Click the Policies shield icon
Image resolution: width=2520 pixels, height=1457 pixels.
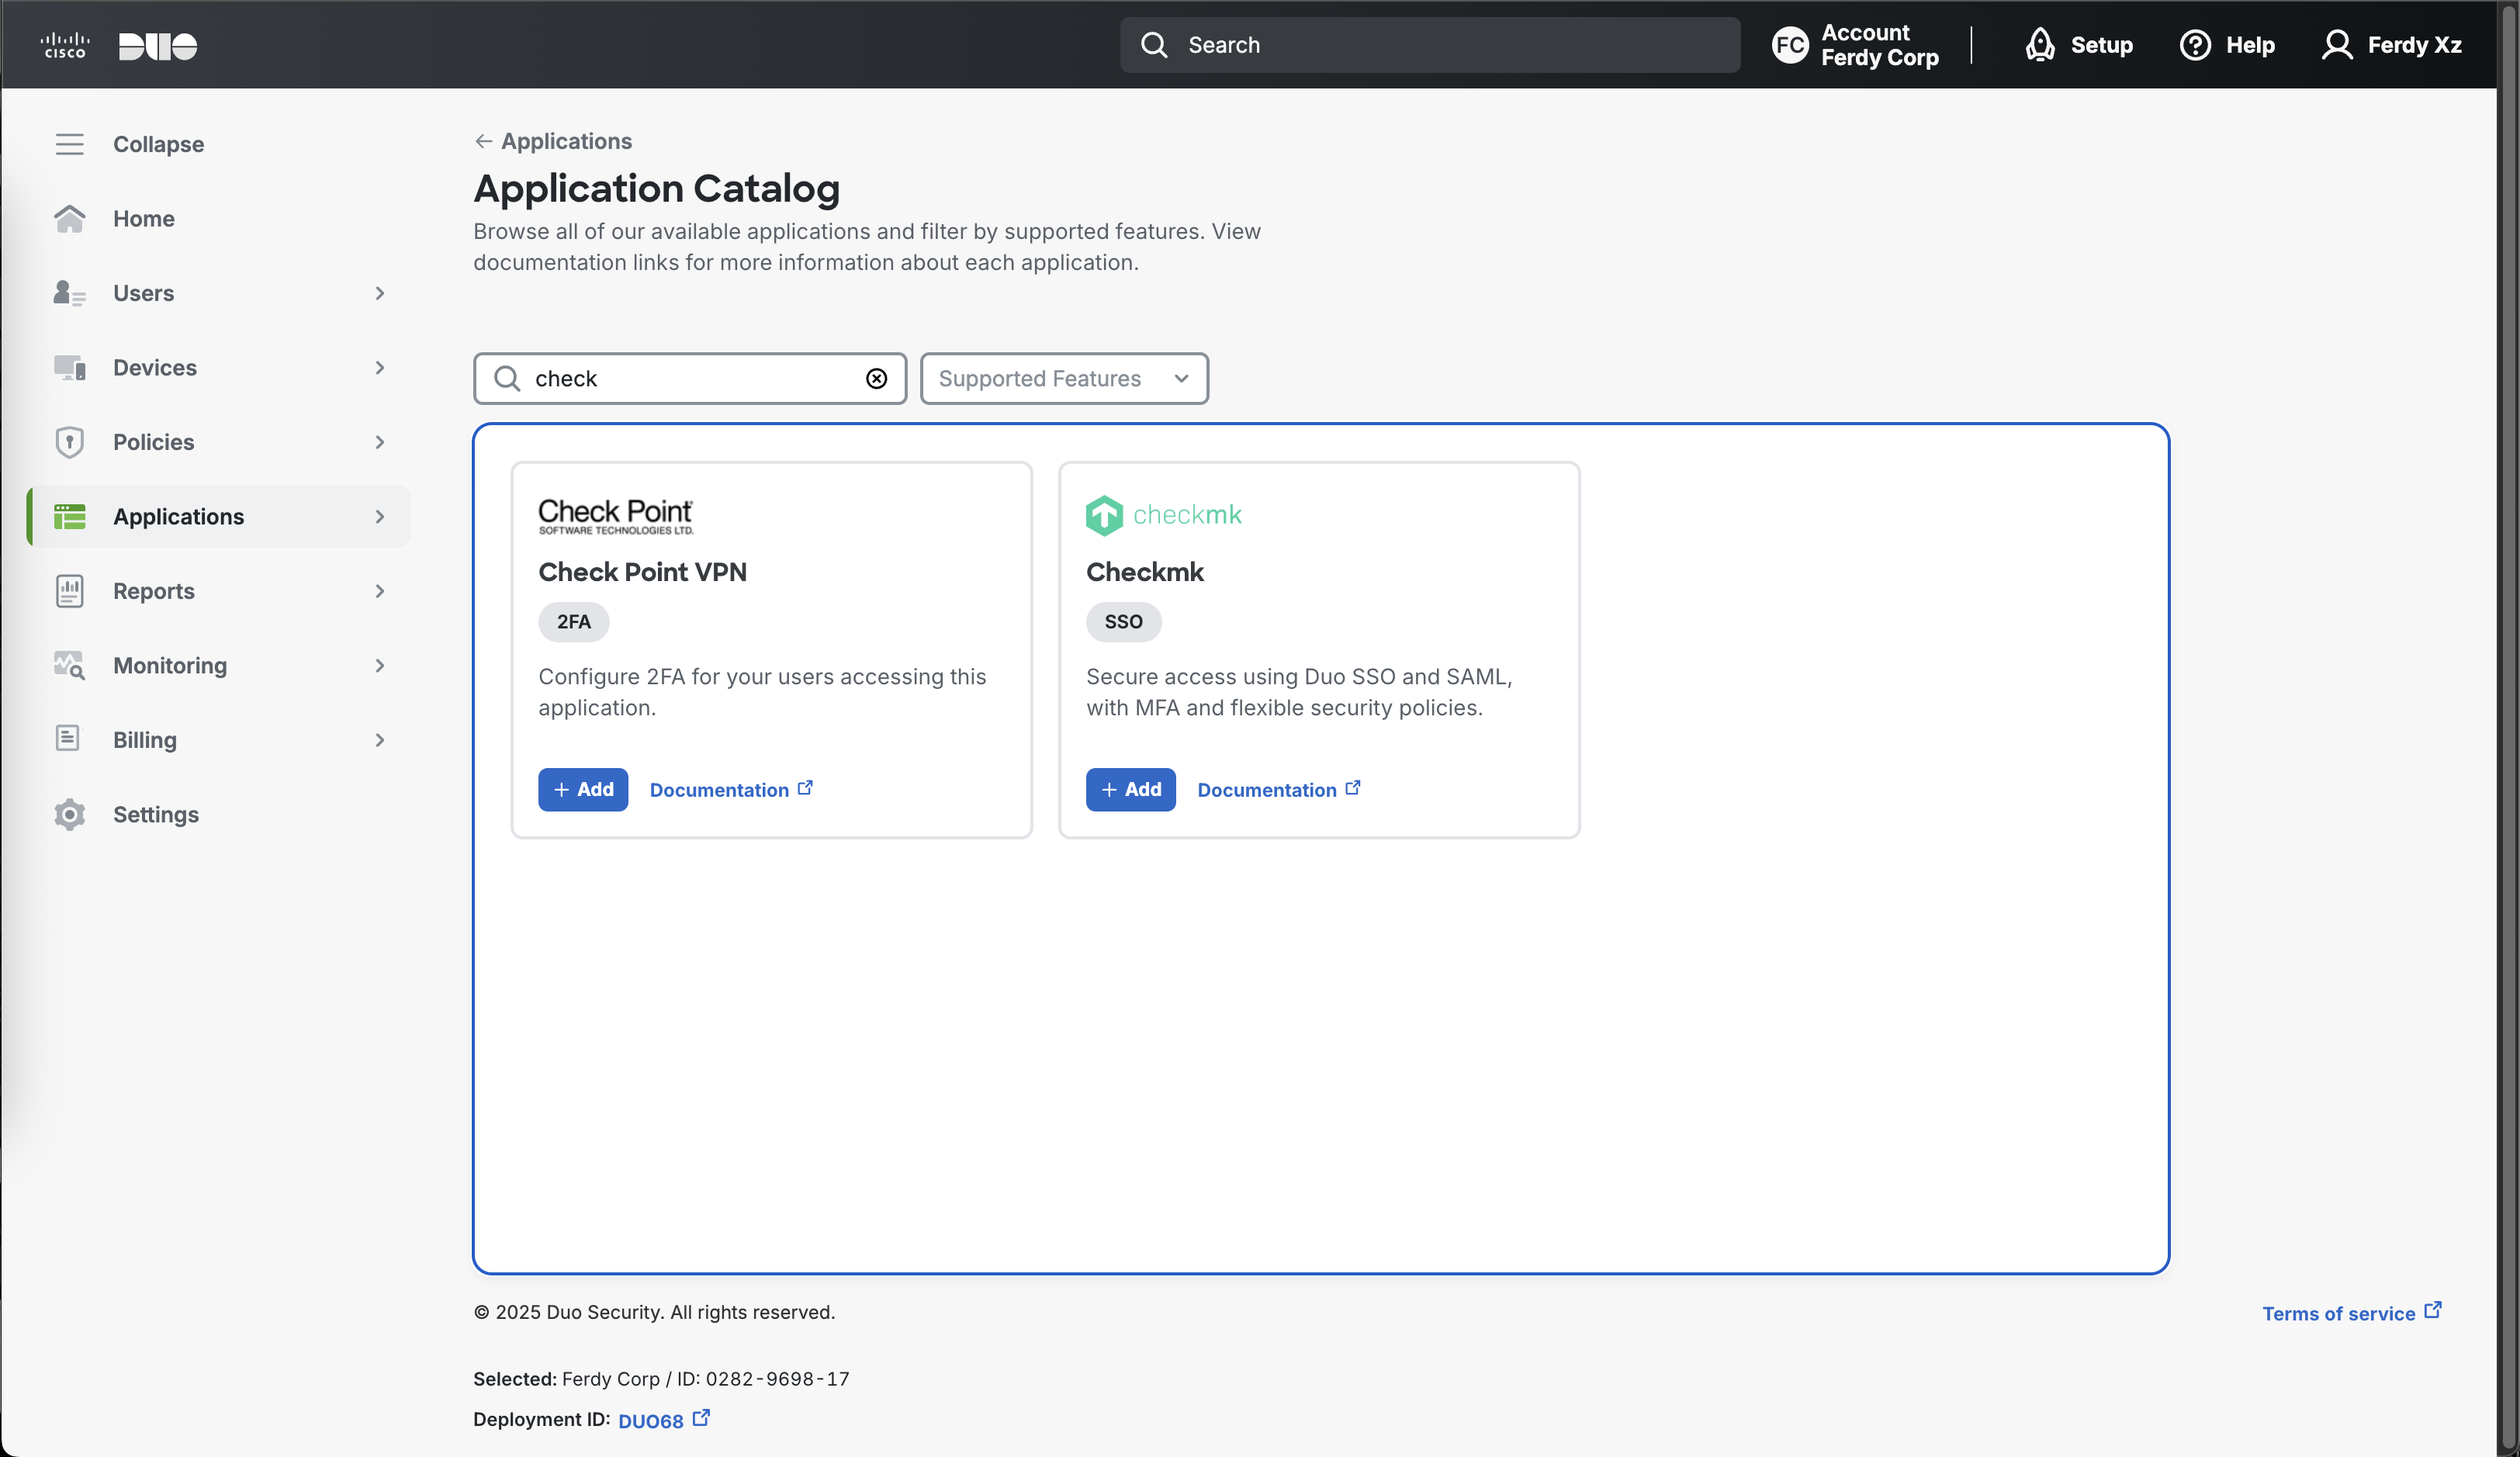click(x=69, y=442)
